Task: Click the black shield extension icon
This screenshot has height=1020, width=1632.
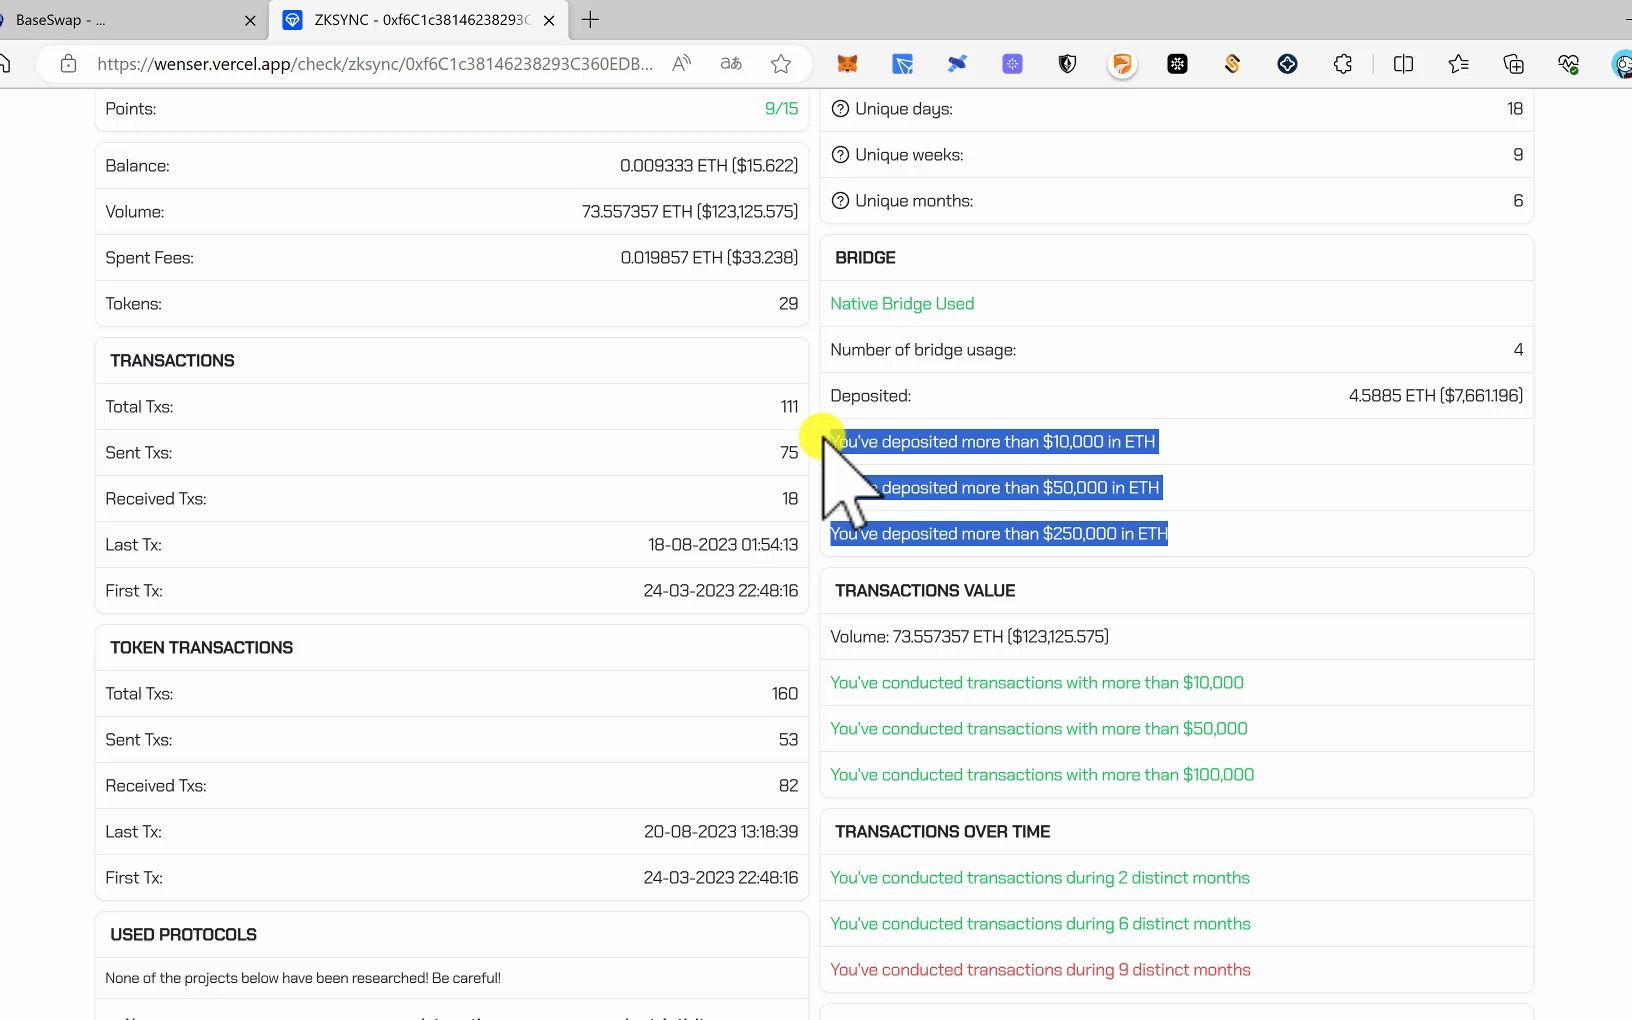Action: [1067, 64]
